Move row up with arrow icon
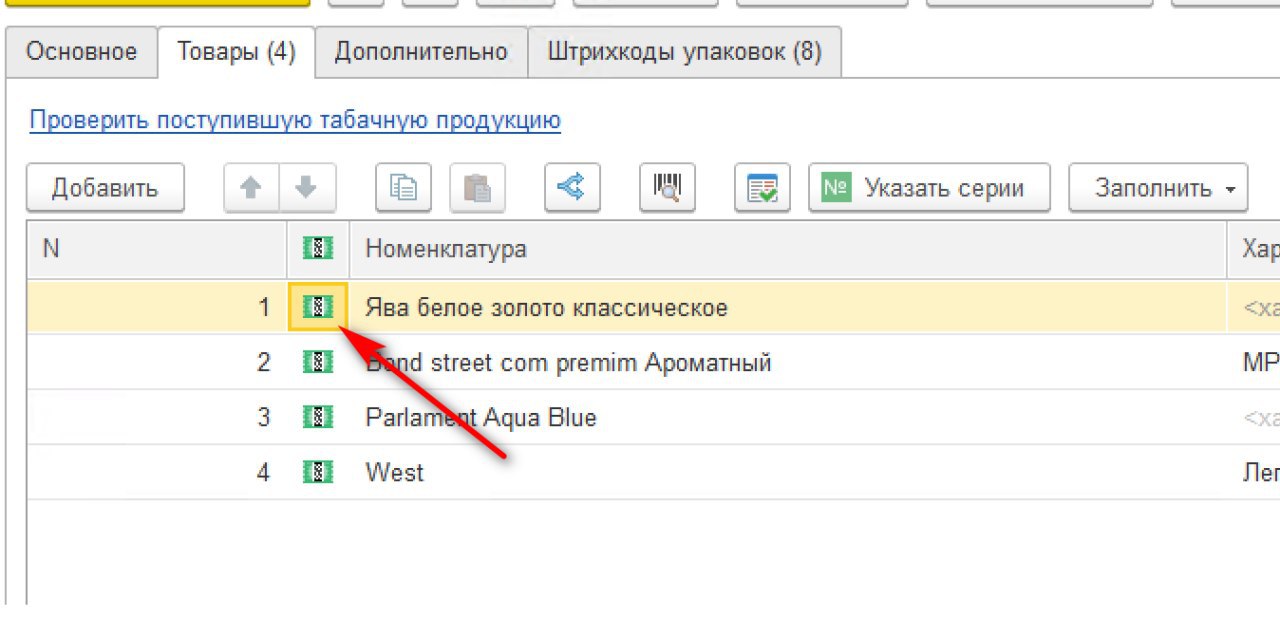 coord(252,188)
